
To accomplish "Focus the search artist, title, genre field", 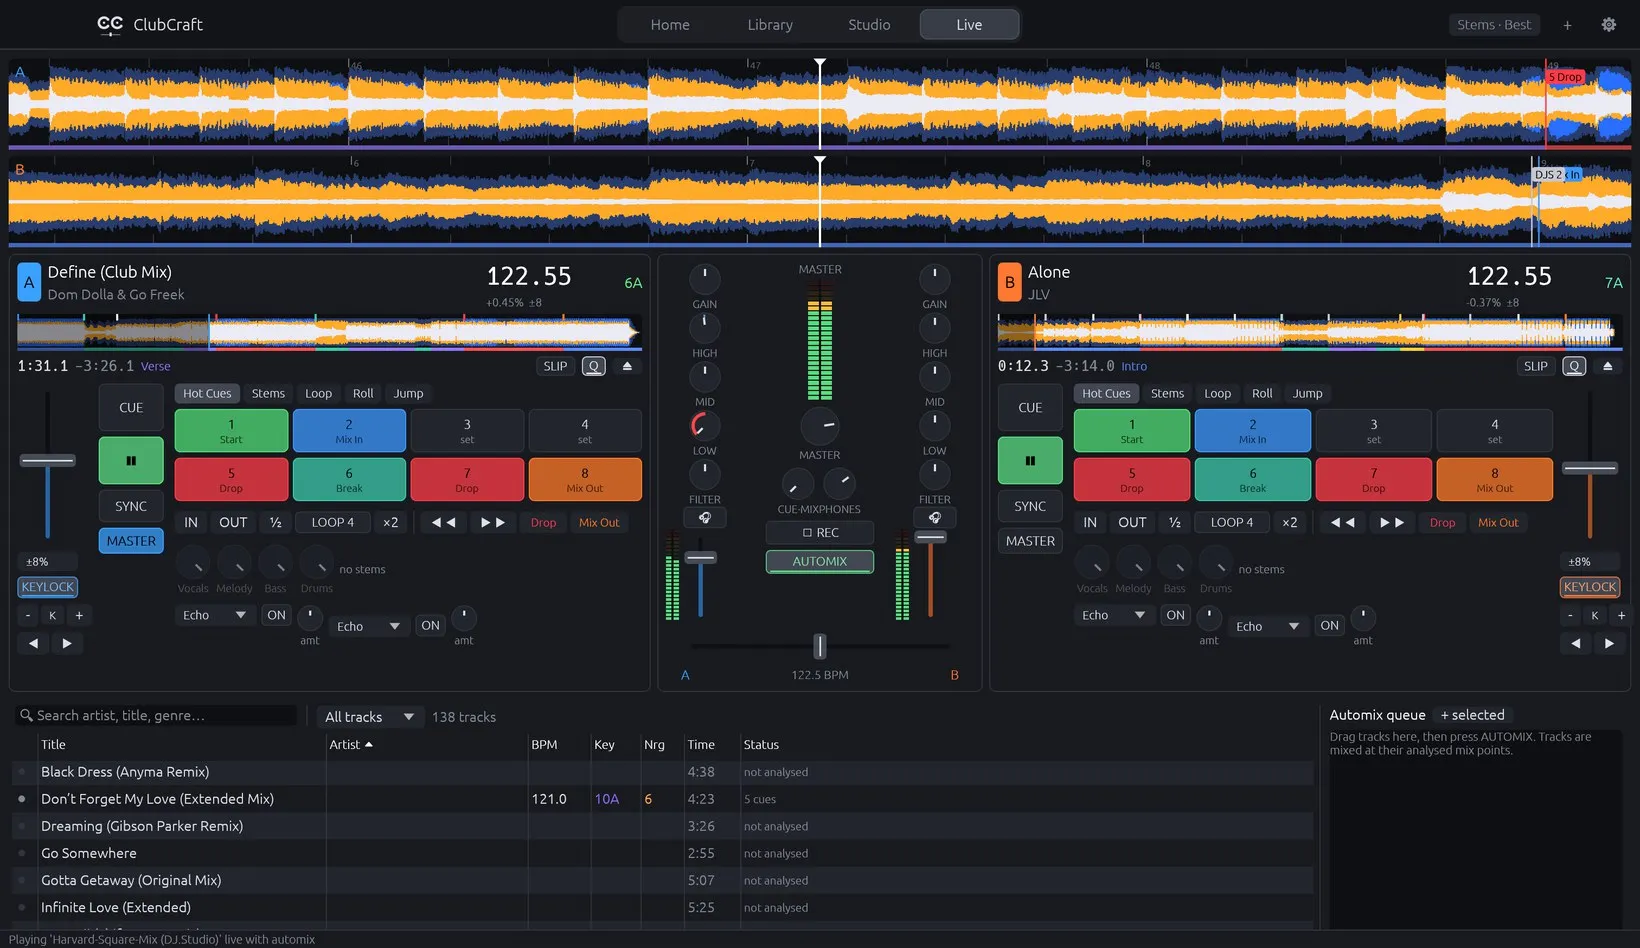I will click(157, 716).
